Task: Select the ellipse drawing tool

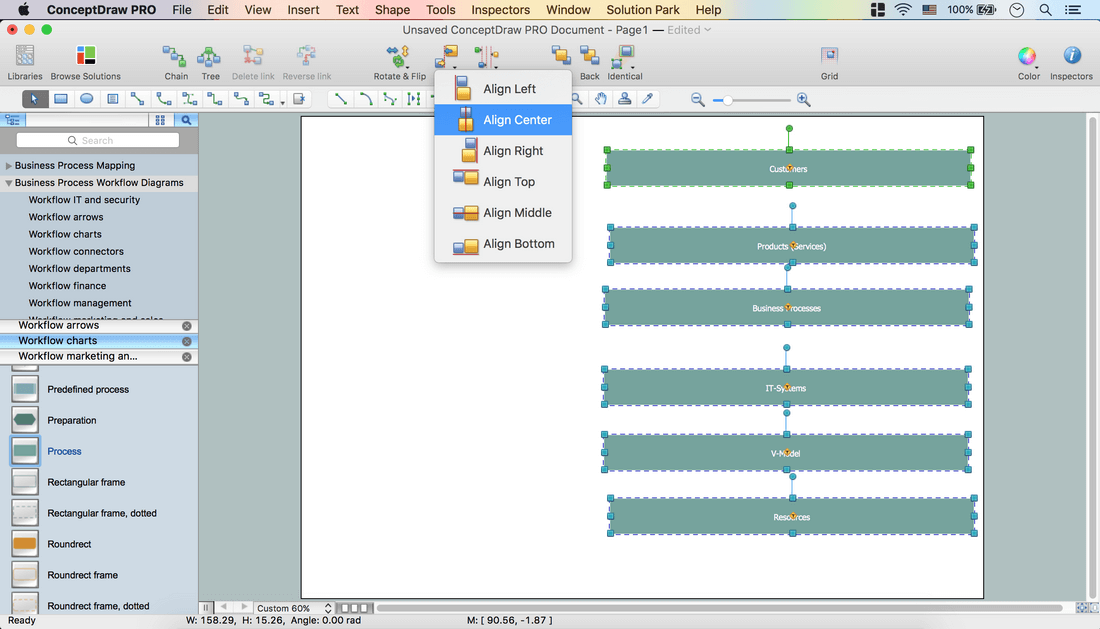Action: [x=87, y=99]
